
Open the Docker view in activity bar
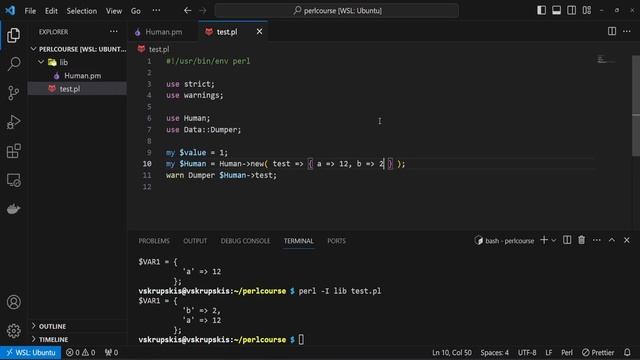[13, 209]
